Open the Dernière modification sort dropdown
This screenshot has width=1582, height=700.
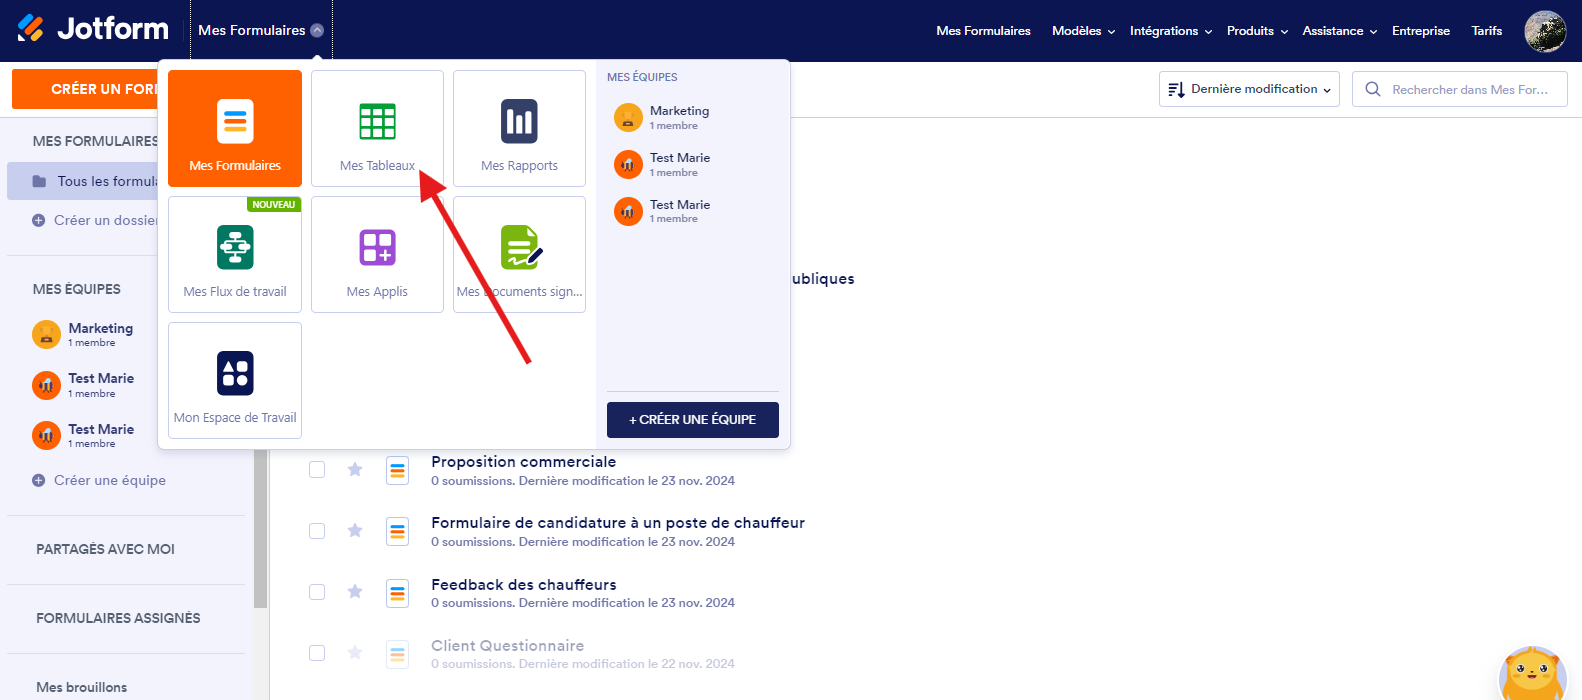pyautogui.click(x=1249, y=89)
